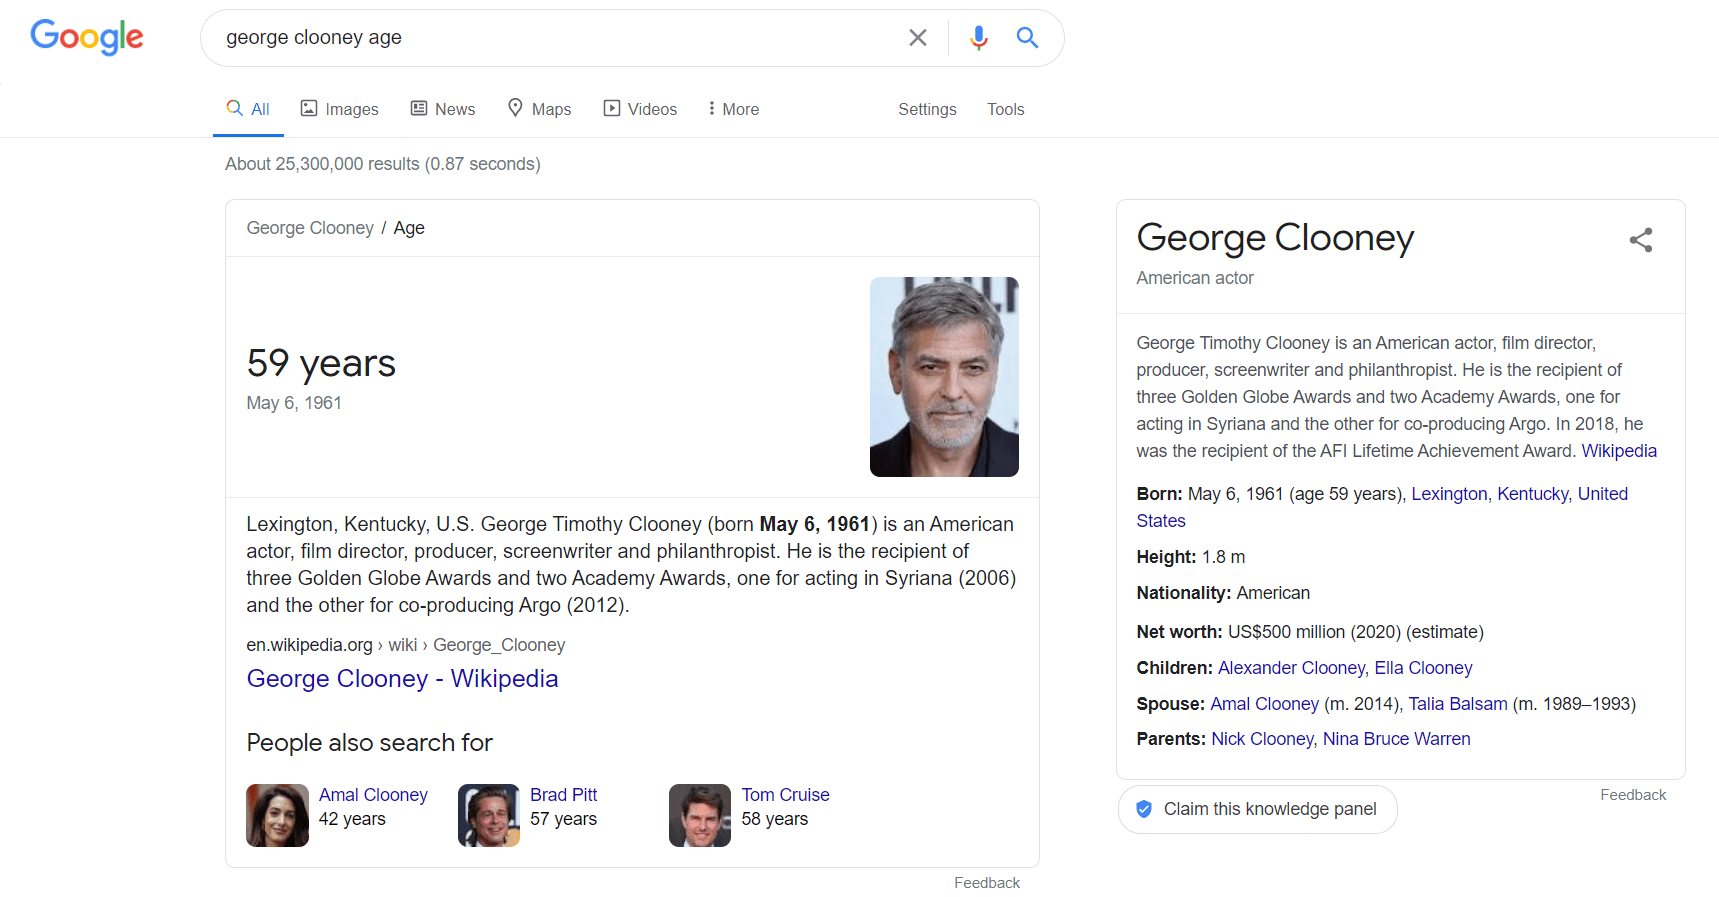Click Feedback below the knowledge panel
This screenshot has width=1719, height=897.
(1633, 795)
